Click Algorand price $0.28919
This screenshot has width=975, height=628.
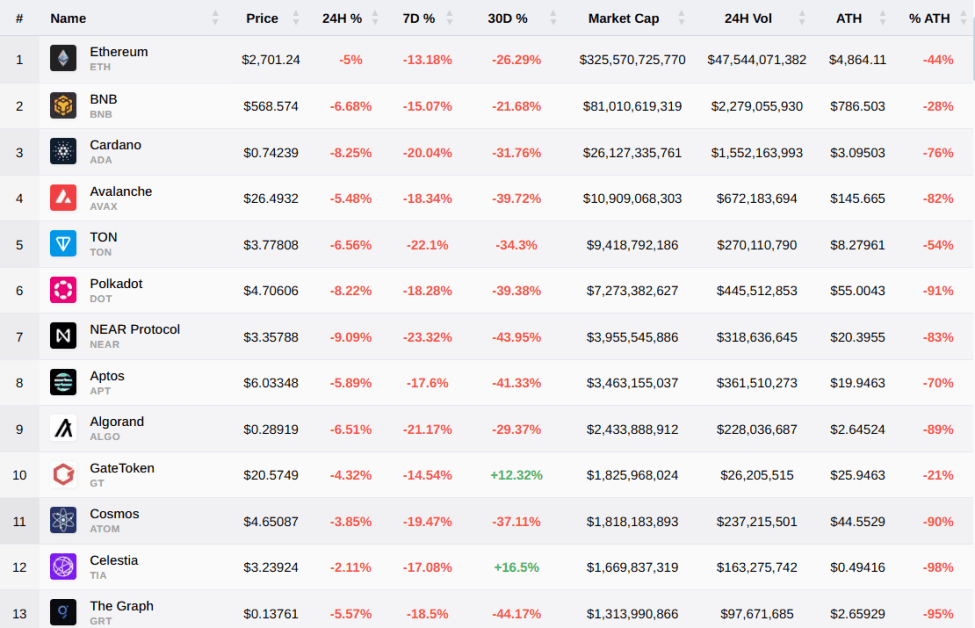270,429
